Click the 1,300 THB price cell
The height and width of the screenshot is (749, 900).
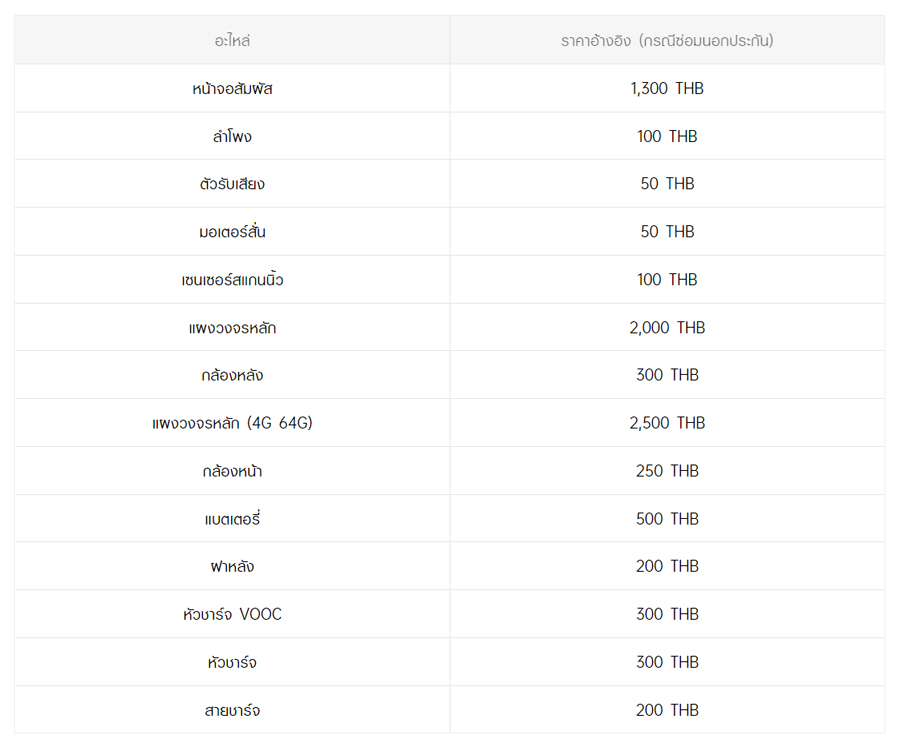point(667,89)
